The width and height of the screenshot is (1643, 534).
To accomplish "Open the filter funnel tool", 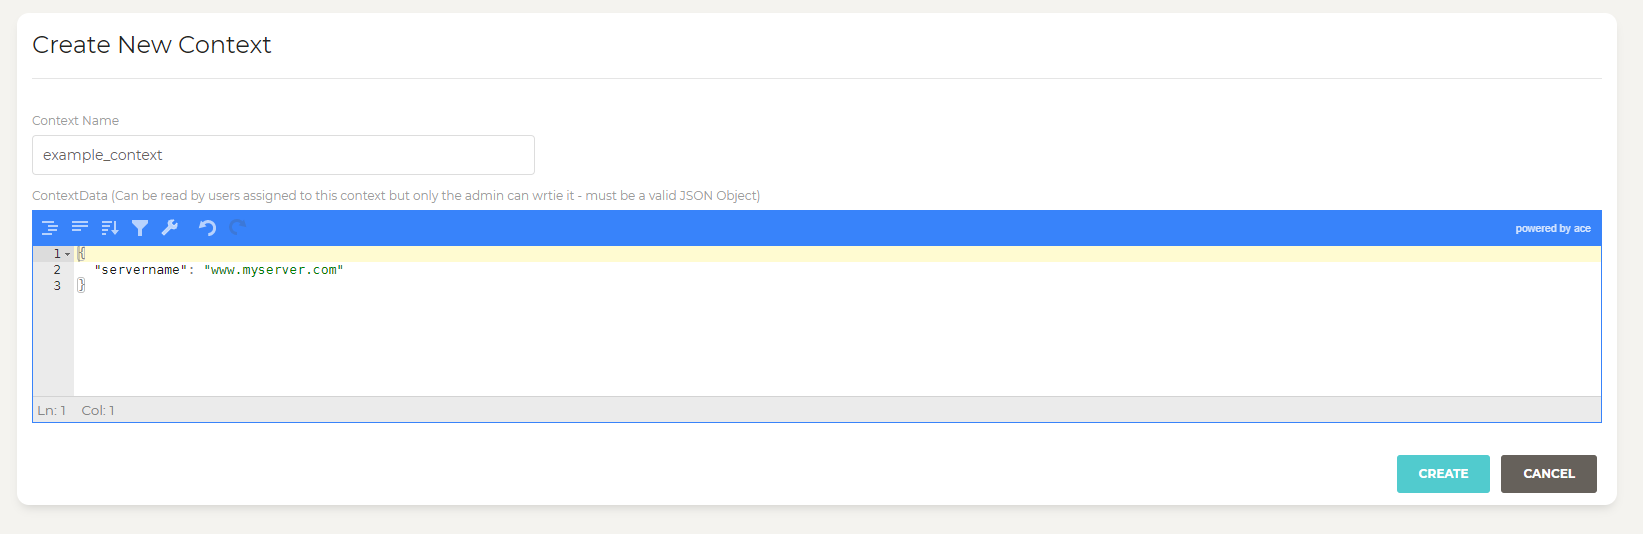I will [140, 228].
